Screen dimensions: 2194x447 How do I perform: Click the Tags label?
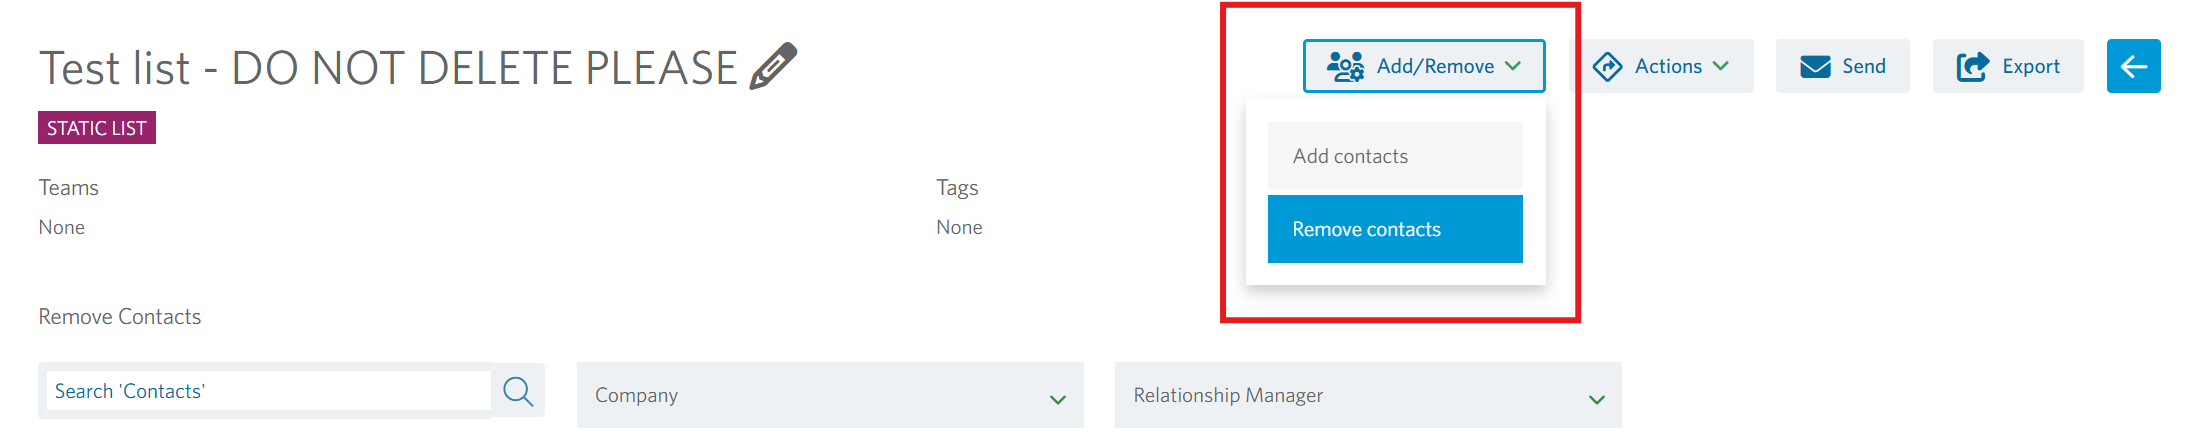[x=957, y=188]
